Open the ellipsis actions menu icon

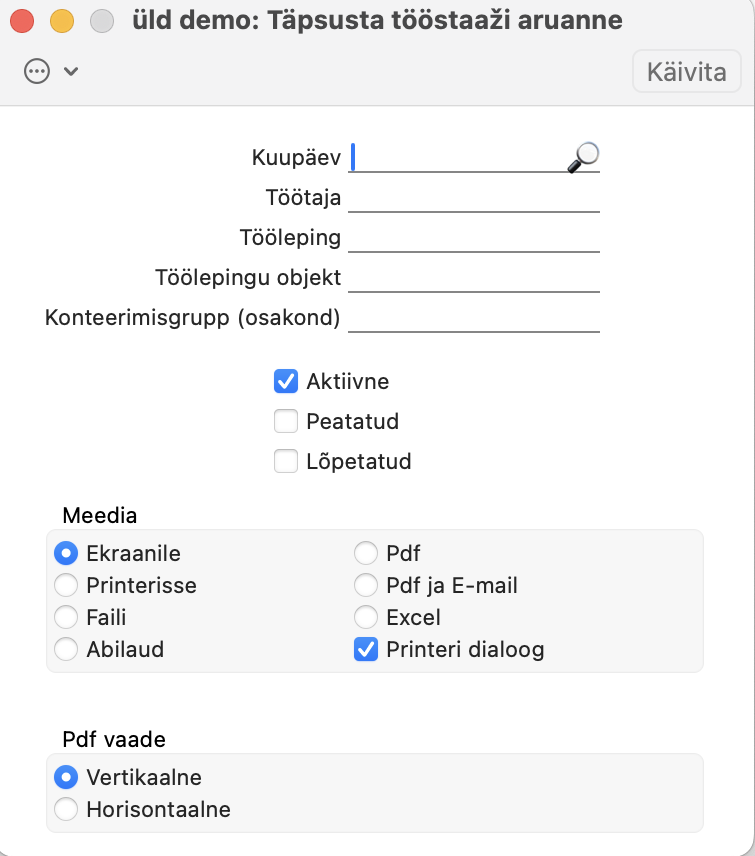coord(37,72)
